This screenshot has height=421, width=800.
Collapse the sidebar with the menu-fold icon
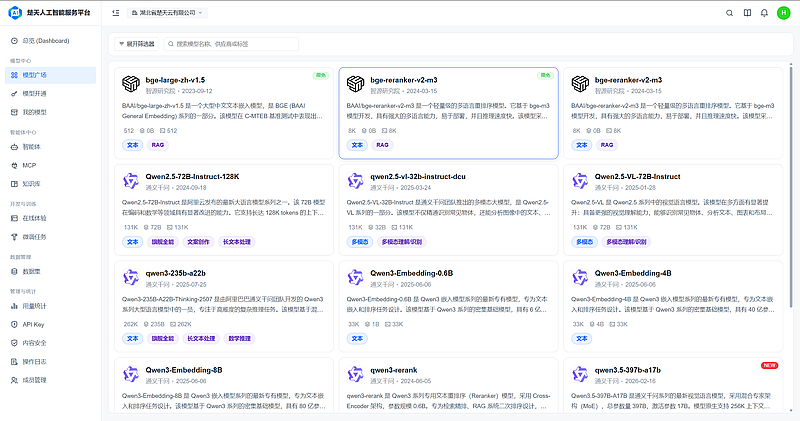coord(116,13)
